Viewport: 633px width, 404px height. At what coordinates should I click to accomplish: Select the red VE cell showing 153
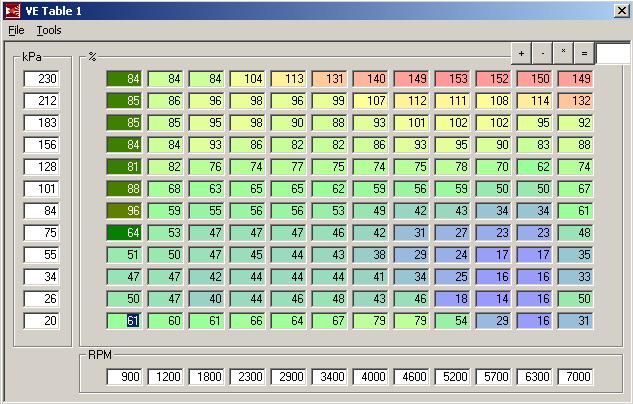453,79
